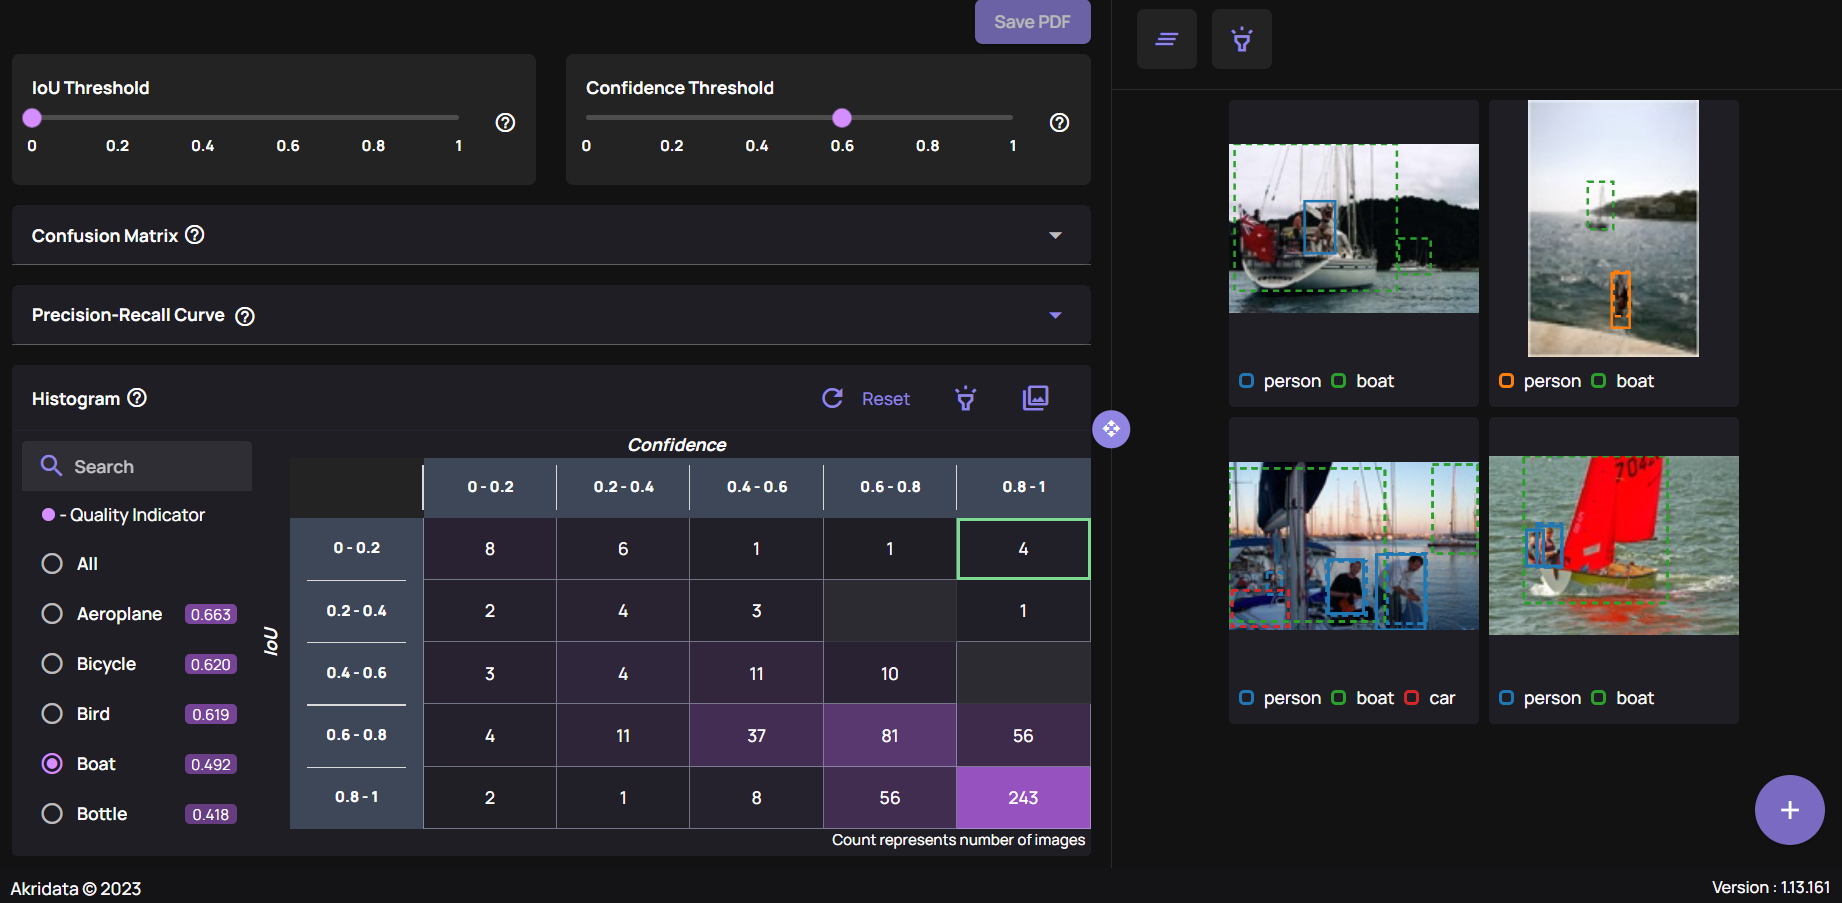Select histogram cell with count 243
The height and width of the screenshot is (903, 1842).
pyautogui.click(x=1022, y=798)
